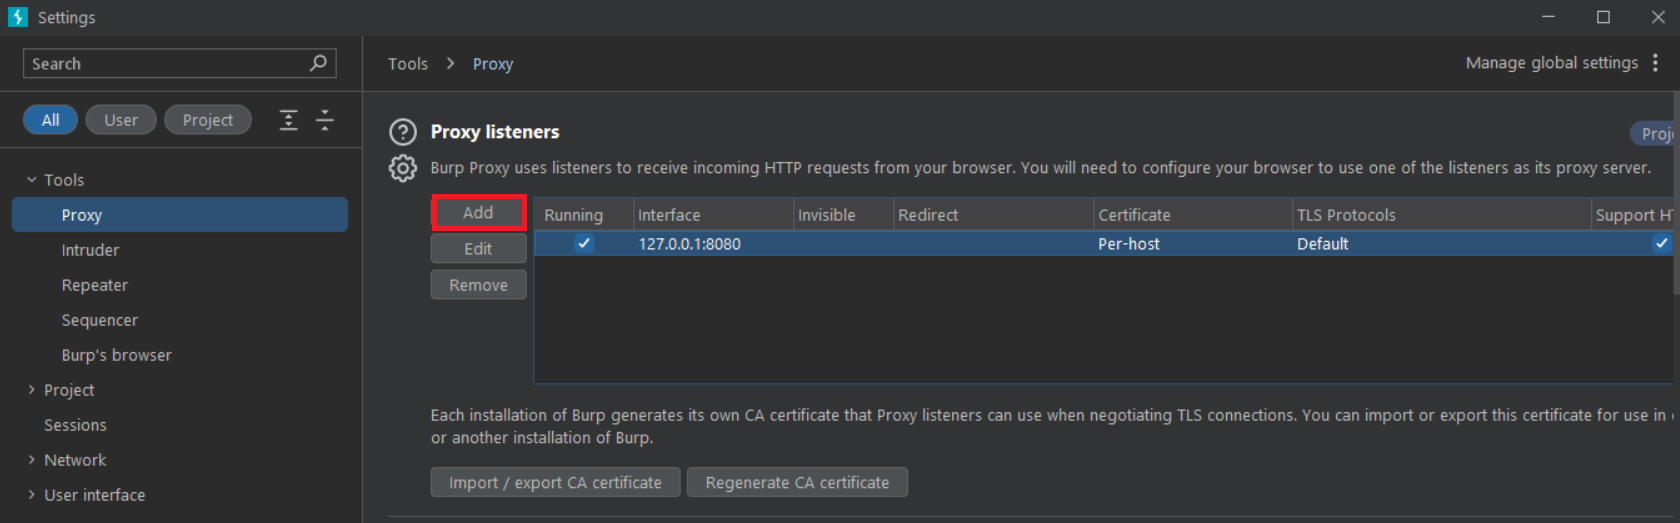This screenshot has width=1680, height=523.
Task: Toggle the Support HTTP/2 checkbox
Action: pos(1661,243)
